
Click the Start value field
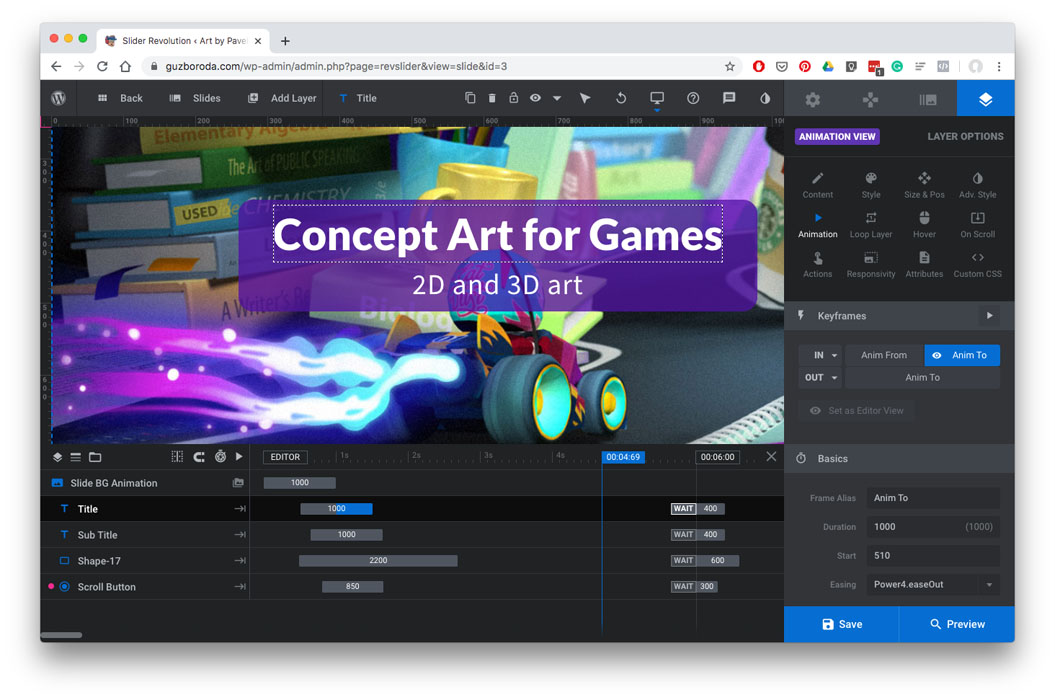tap(933, 556)
